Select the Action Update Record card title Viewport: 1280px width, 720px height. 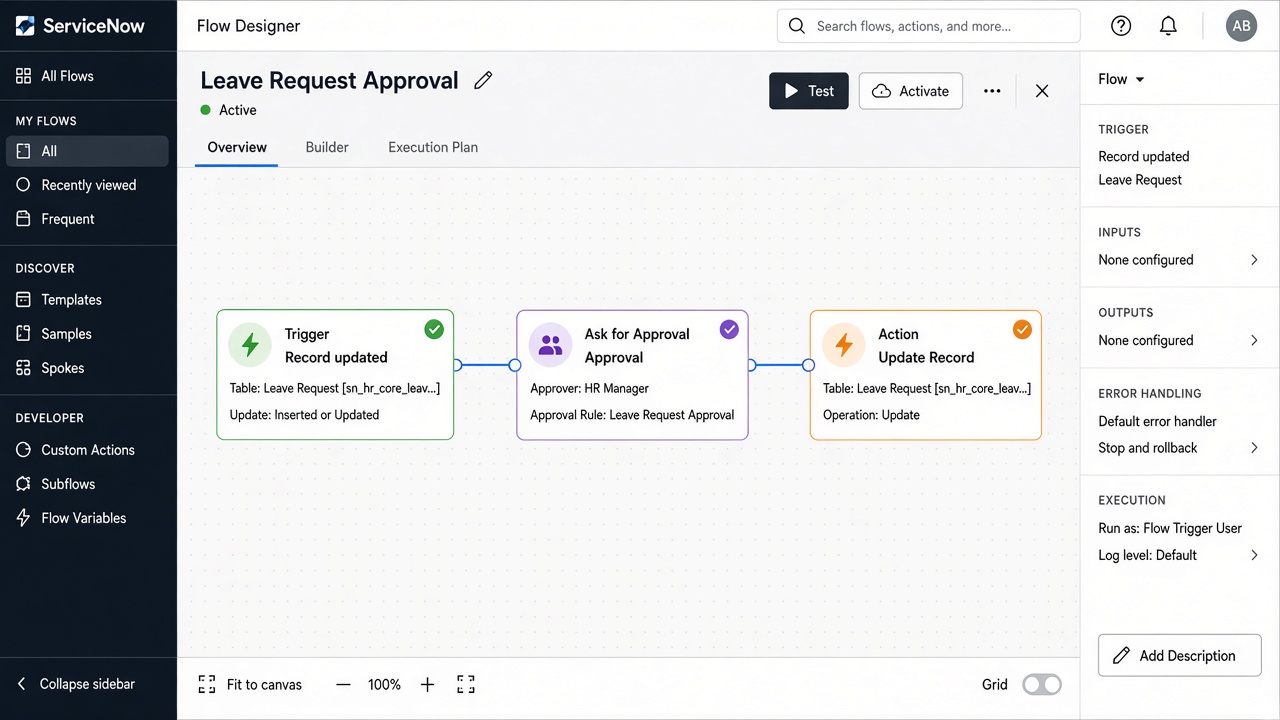point(926,346)
